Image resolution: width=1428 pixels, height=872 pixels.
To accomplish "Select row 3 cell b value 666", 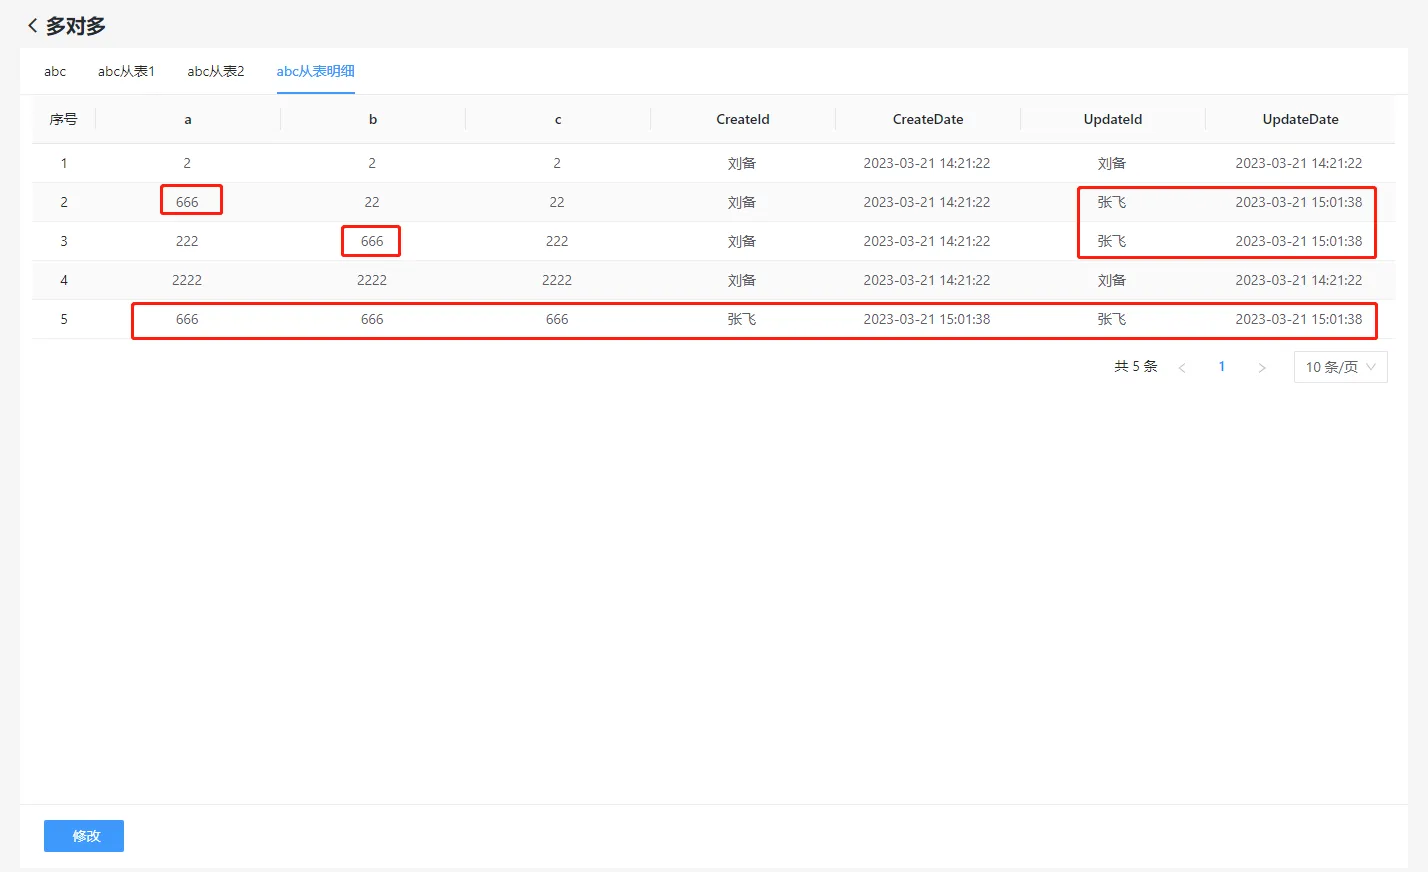I will pos(372,241).
